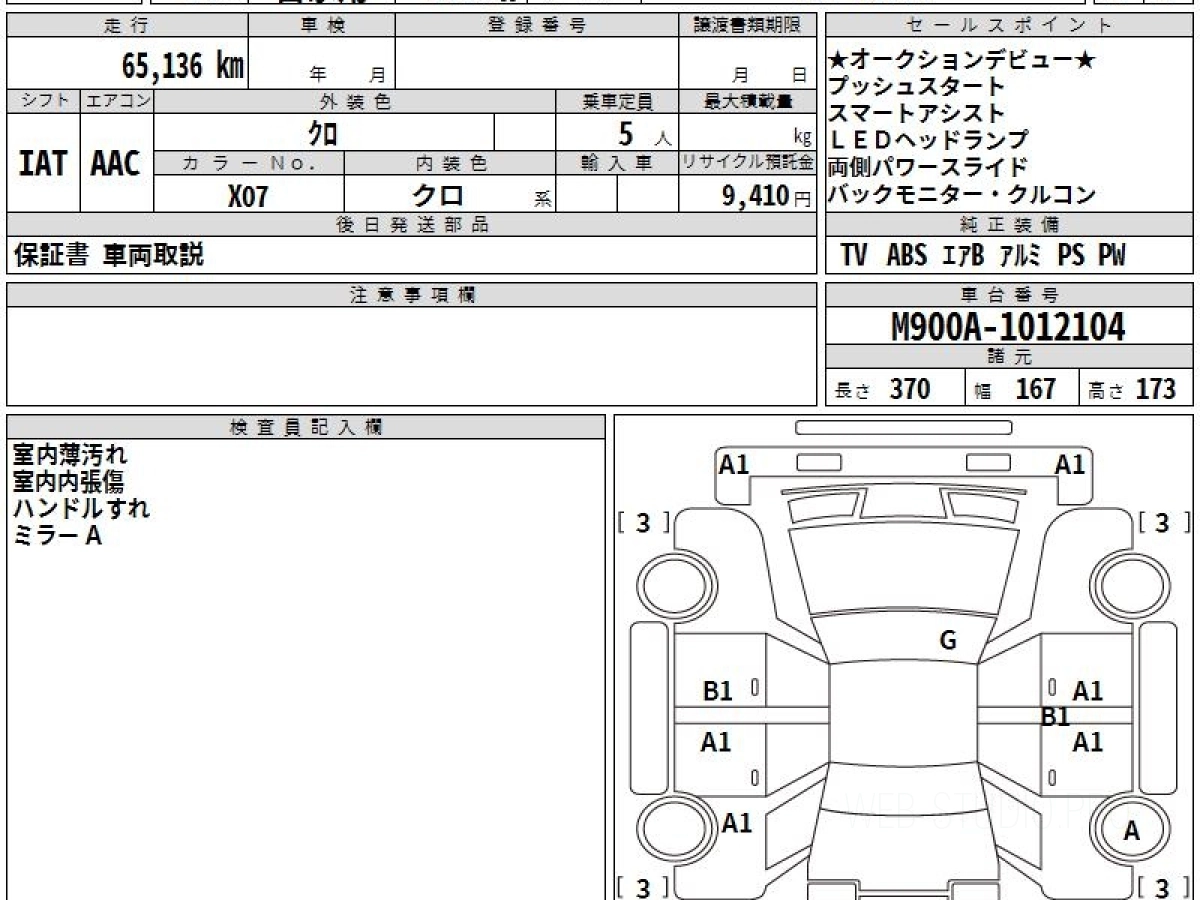Click the ハンドルすれ inspector note
The width and height of the screenshot is (1200, 900).
click(81, 508)
